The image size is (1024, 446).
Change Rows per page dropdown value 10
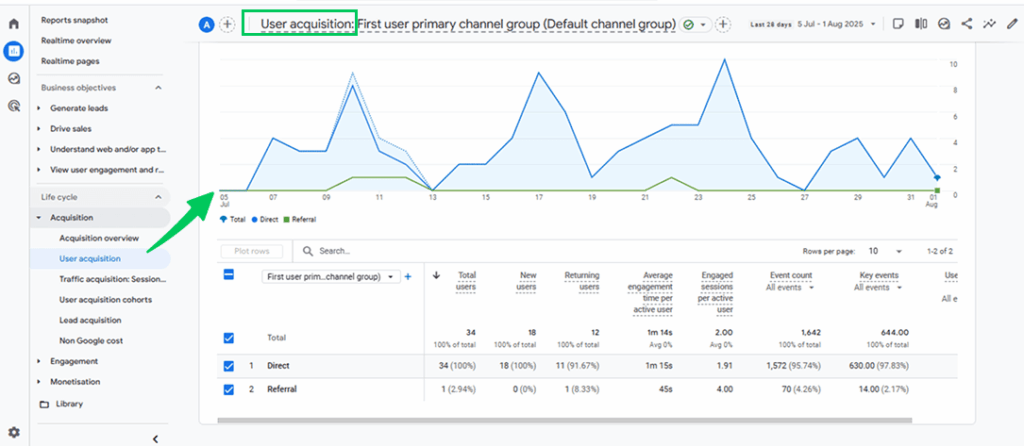pos(885,251)
